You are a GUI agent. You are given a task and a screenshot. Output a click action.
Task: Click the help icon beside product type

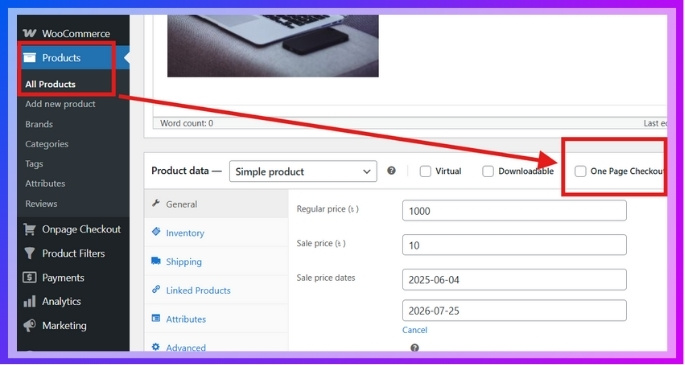[391, 171]
